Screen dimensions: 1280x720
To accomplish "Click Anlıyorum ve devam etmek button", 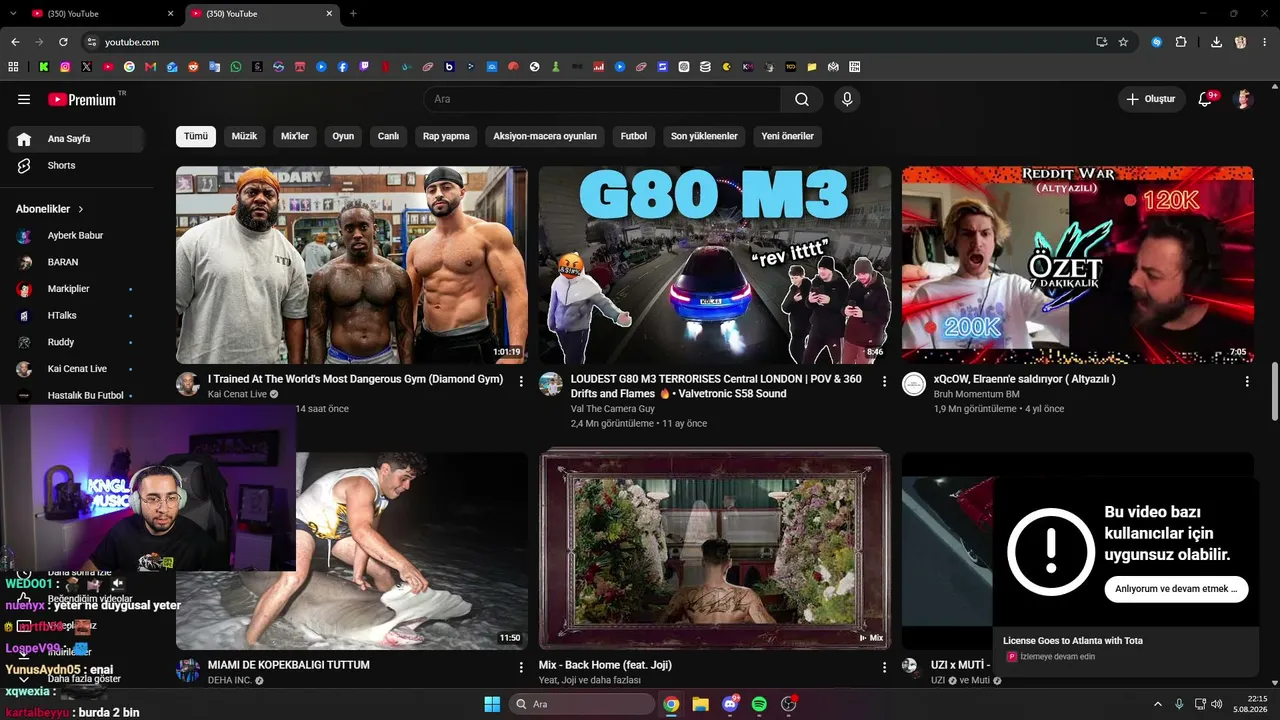I will [1176, 589].
